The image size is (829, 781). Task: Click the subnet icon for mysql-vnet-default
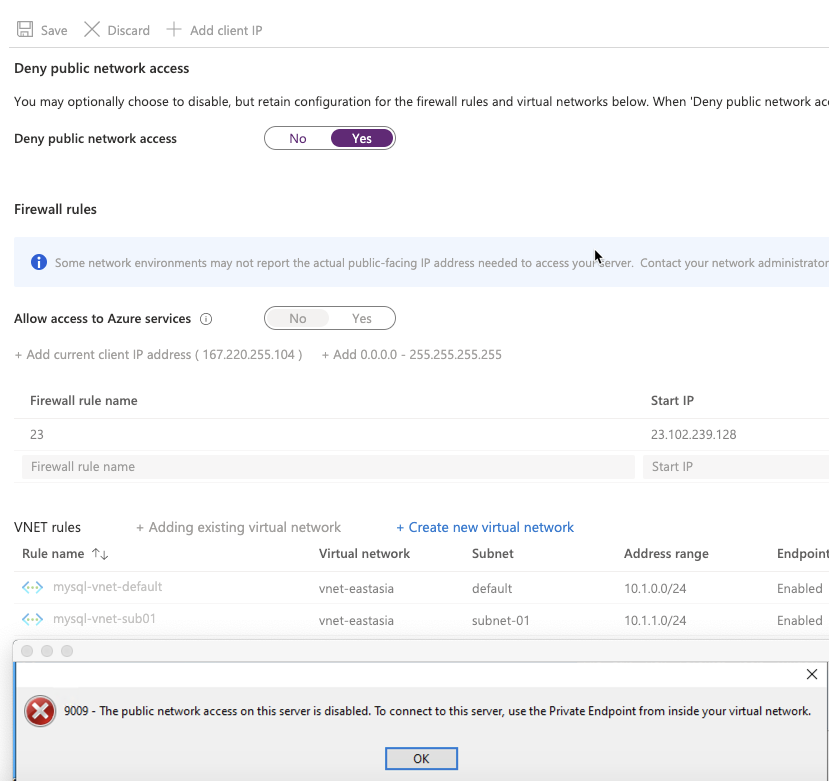click(32, 587)
